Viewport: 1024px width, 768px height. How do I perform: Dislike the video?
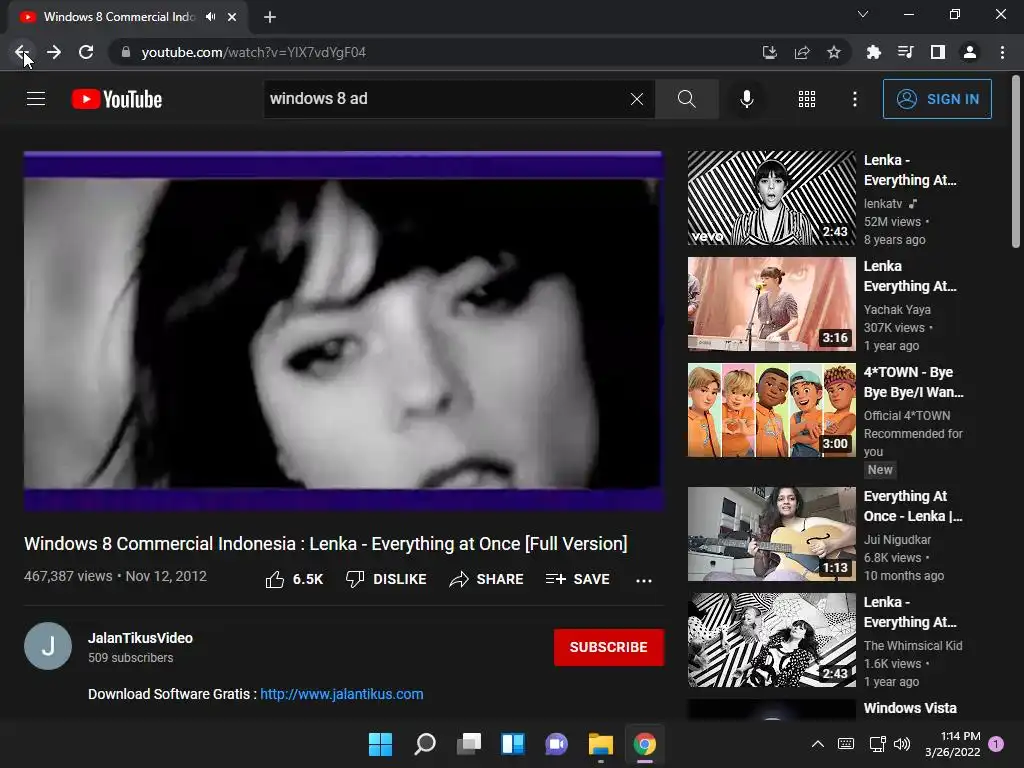point(386,579)
